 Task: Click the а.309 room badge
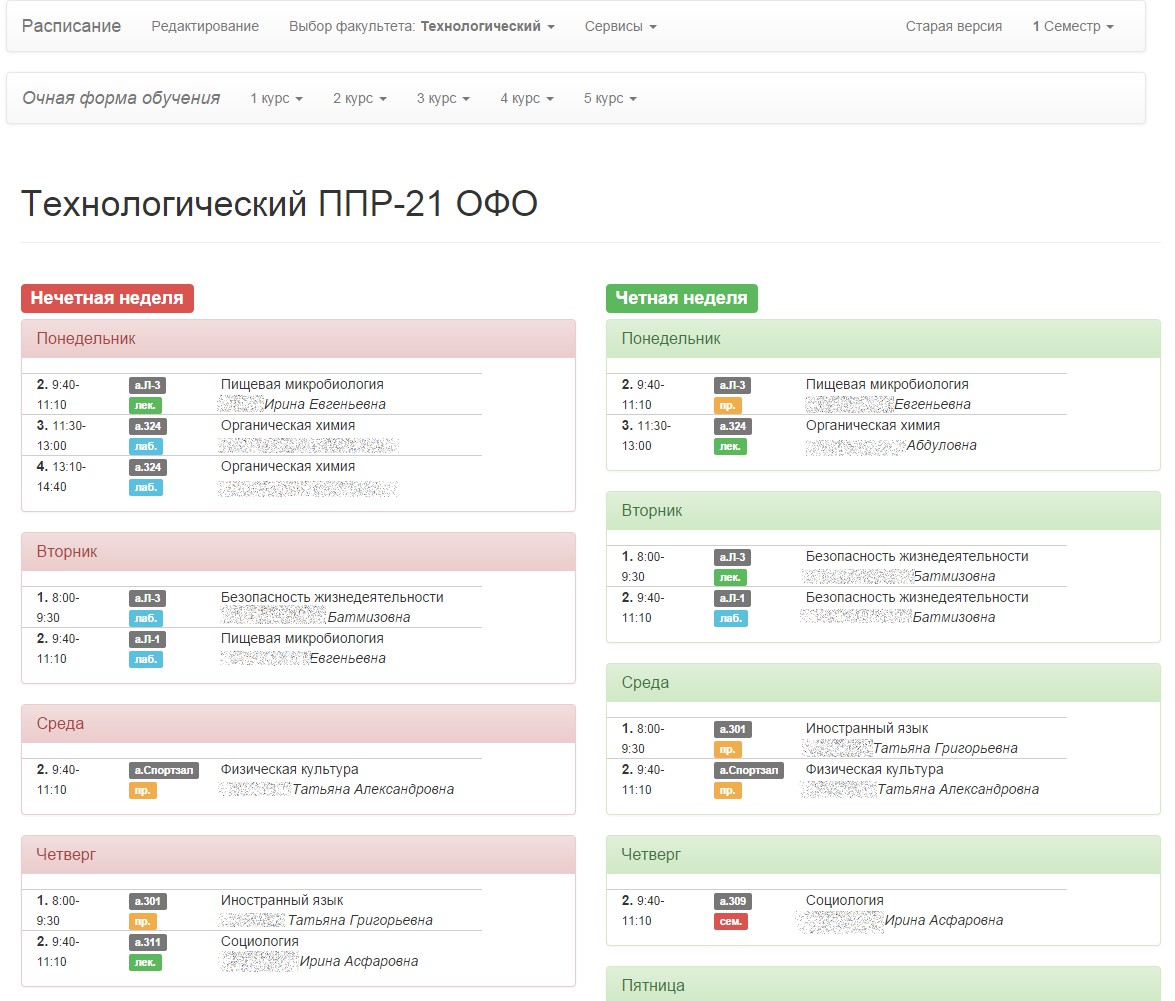point(733,901)
